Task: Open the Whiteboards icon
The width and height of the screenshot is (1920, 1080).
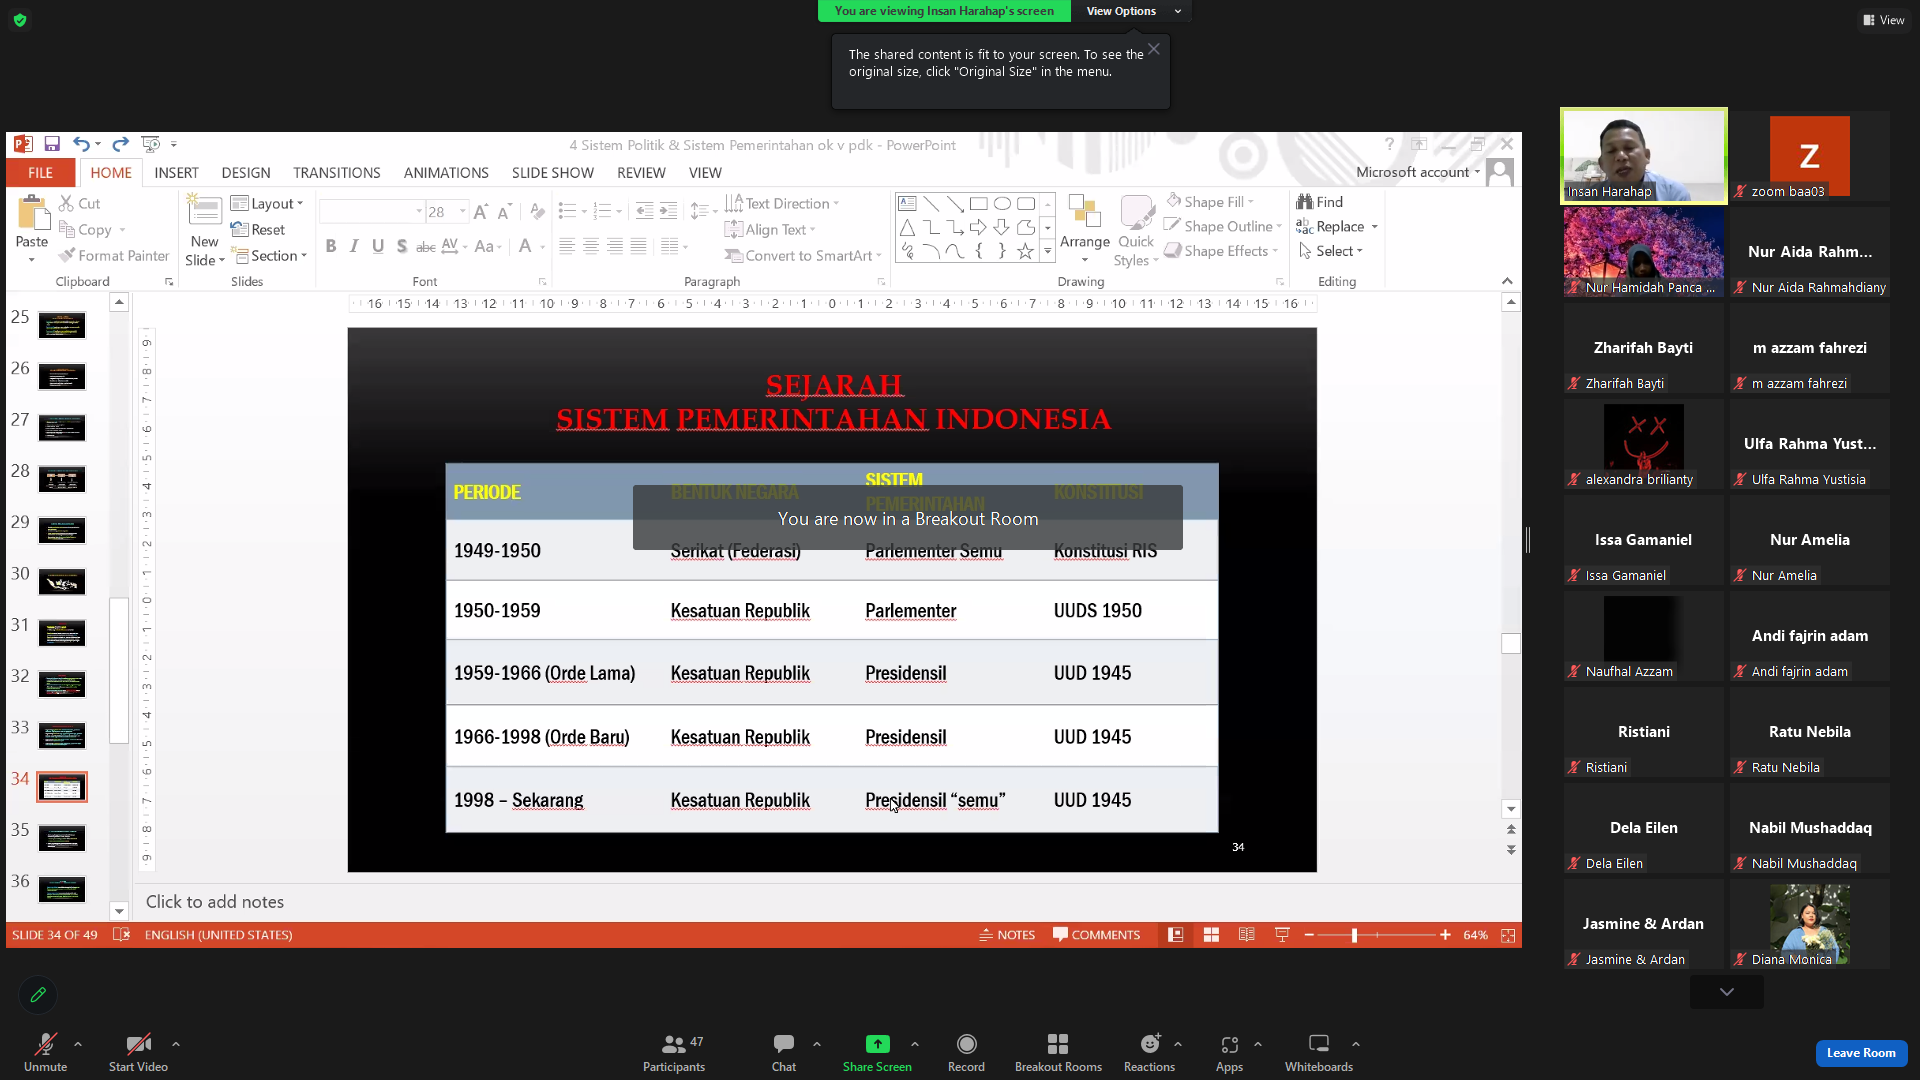Action: (x=1319, y=1044)
